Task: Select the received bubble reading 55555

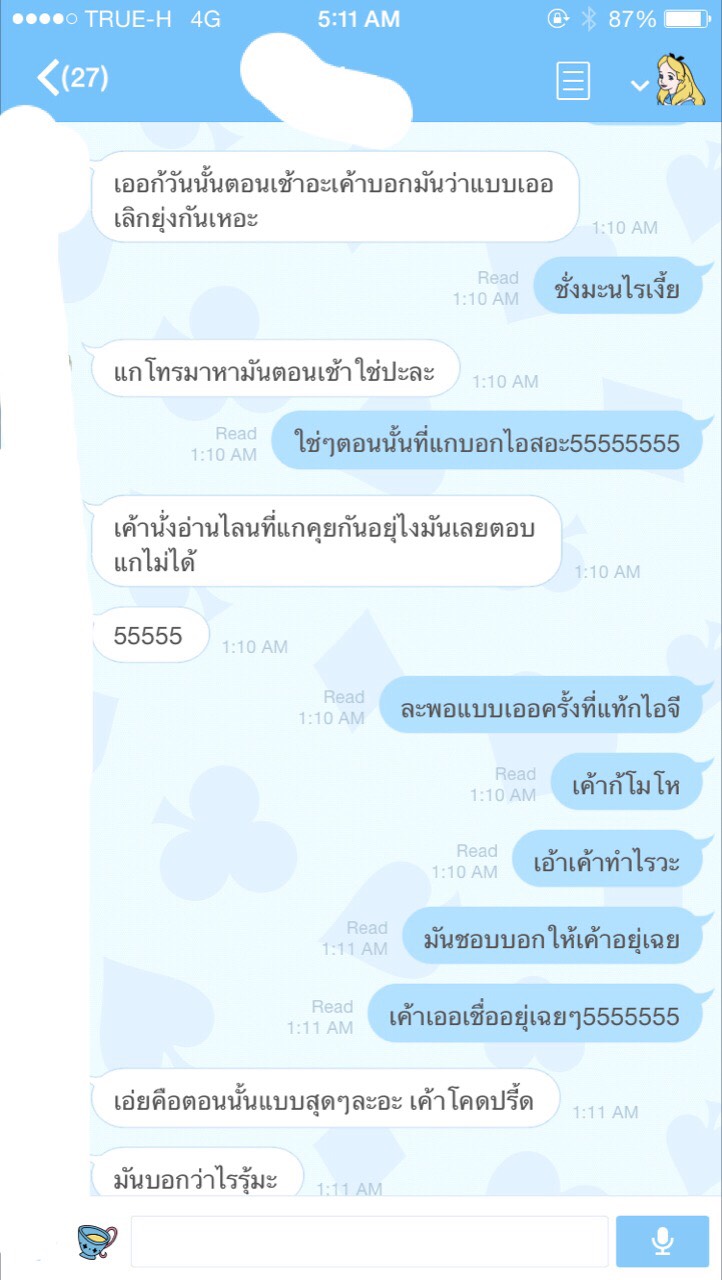Action: [150, 635]
